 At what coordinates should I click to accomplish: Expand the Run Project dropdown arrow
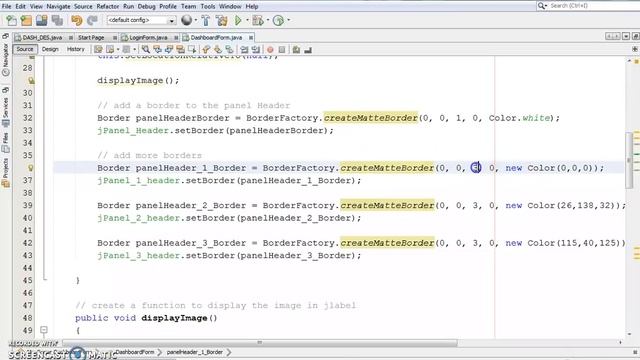pyautogui.click(x=247, y=20)
